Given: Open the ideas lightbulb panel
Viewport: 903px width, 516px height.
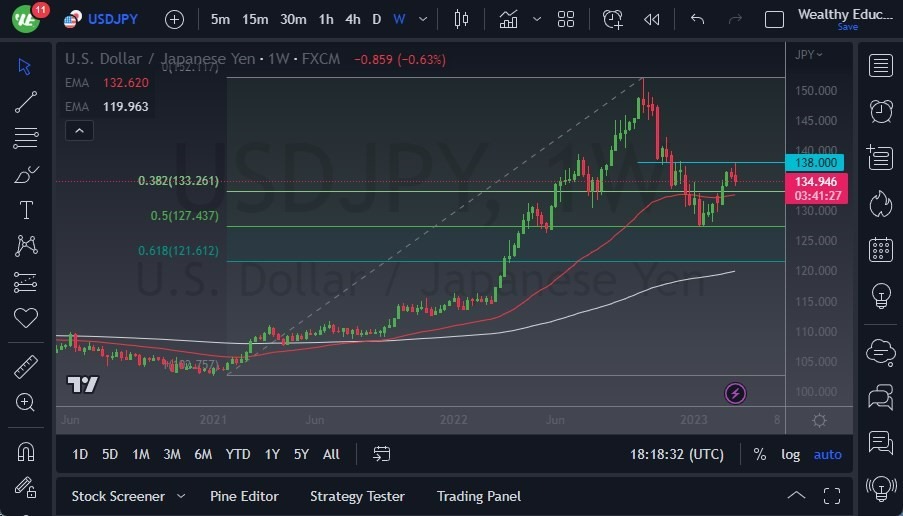Looking at the screenshot, I should 881,296.
